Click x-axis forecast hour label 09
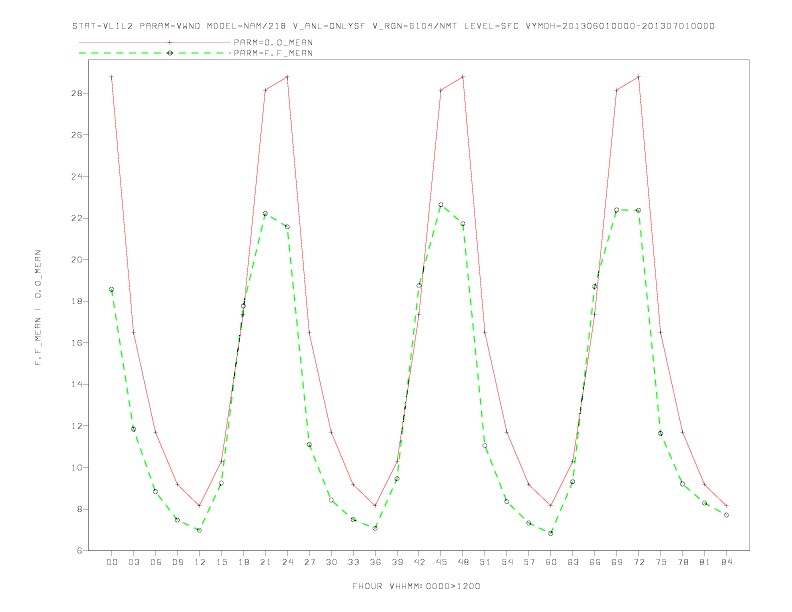792x612 pixels. click(x=177, y=562)
